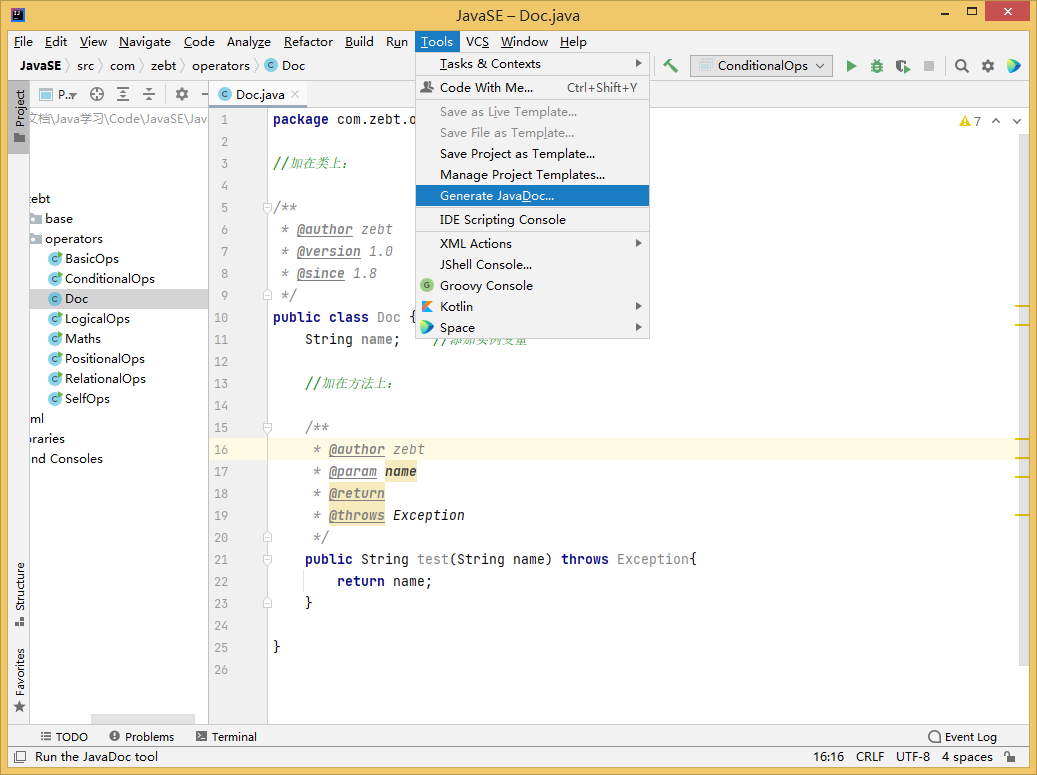Click Collapse All icon in Project panel
This screenshot has width=1037, height=775.
pyautogui.click(x=149, y=94)
